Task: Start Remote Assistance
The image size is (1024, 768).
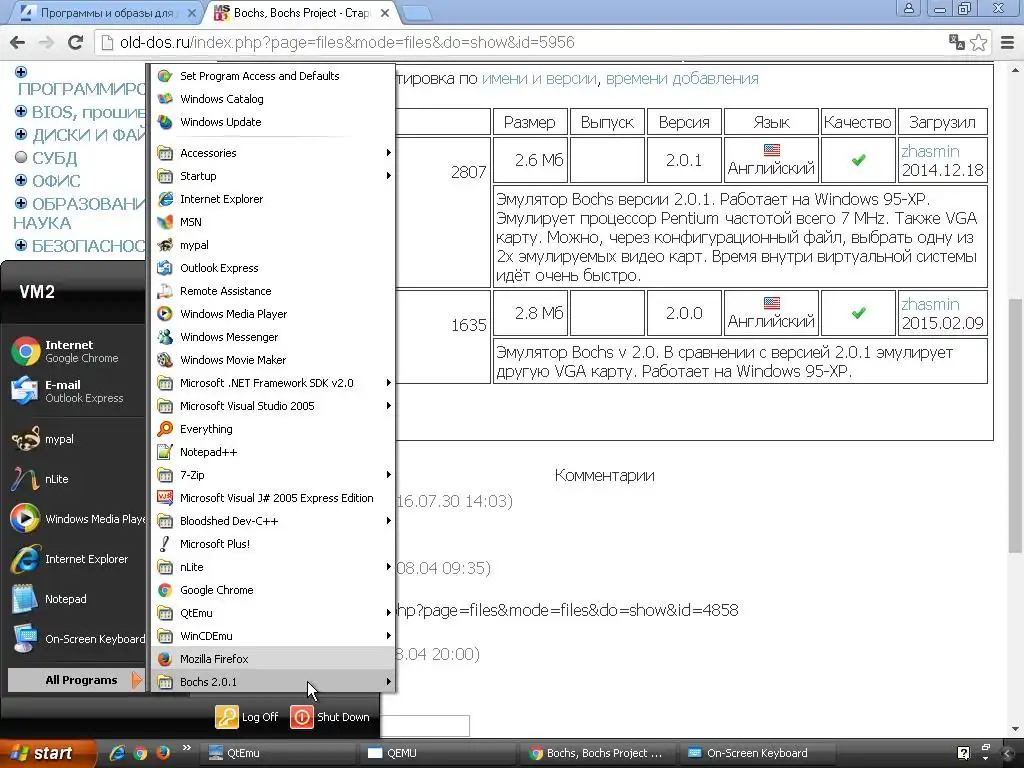Action: 273,291
